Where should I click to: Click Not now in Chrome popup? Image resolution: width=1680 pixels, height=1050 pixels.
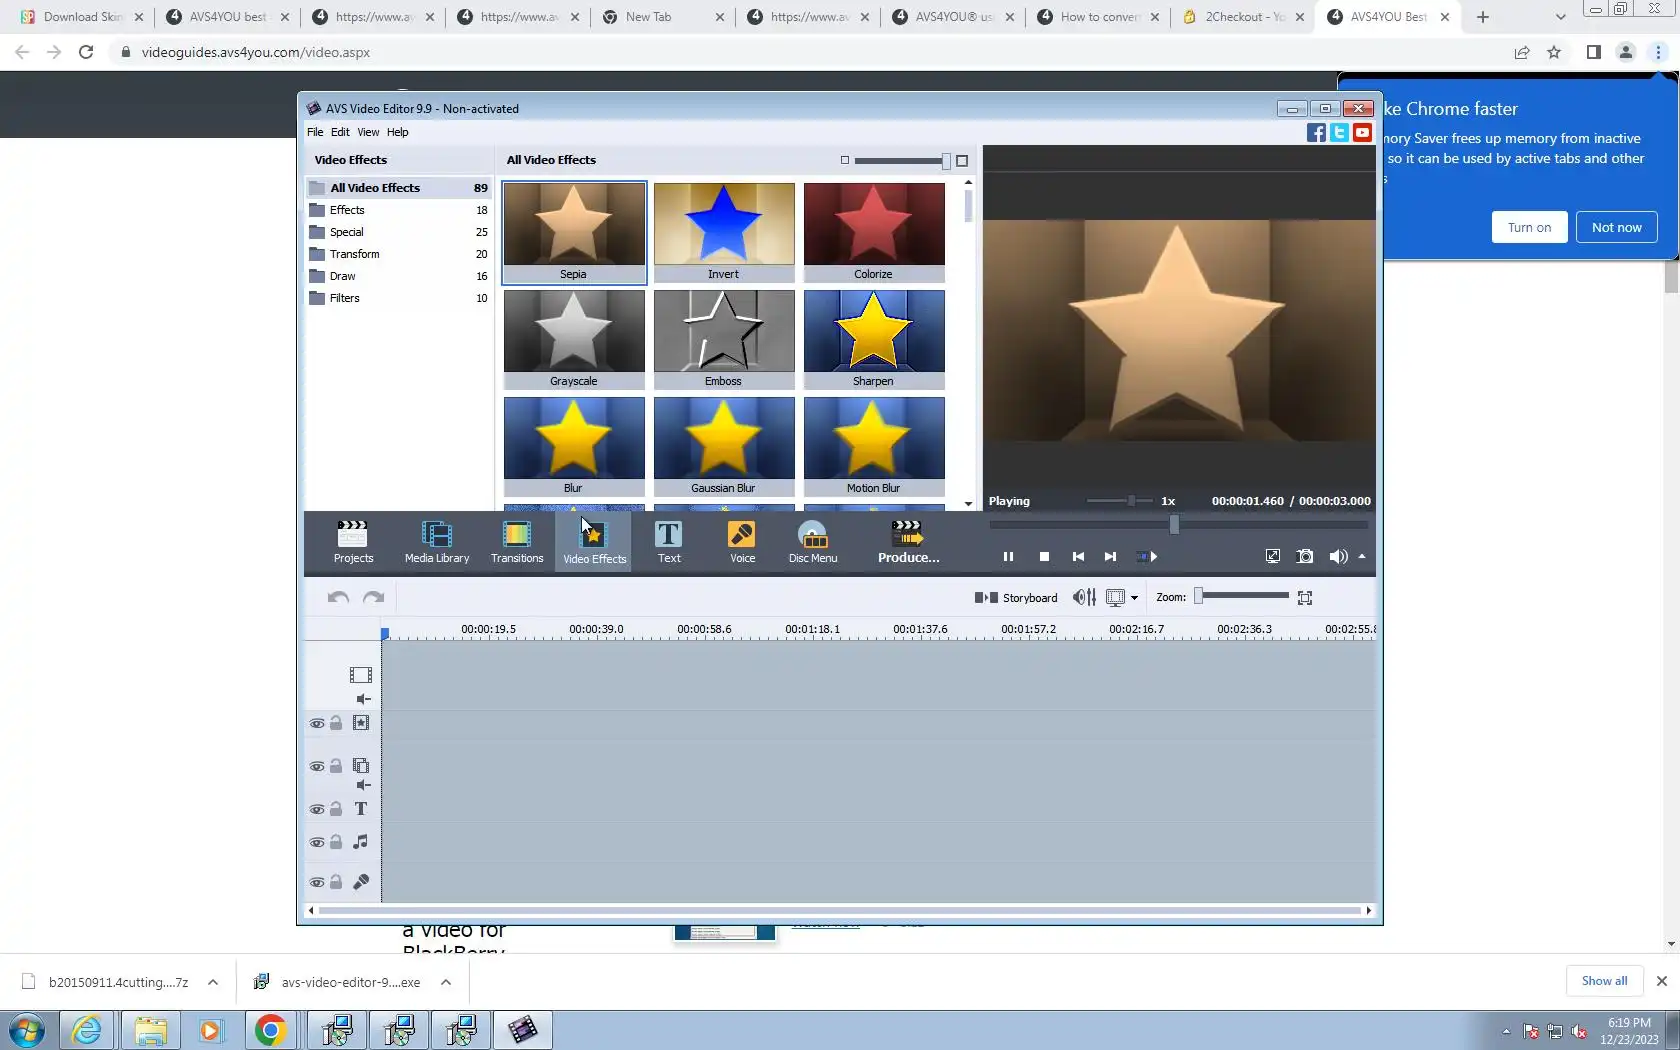click(1616, 227)
